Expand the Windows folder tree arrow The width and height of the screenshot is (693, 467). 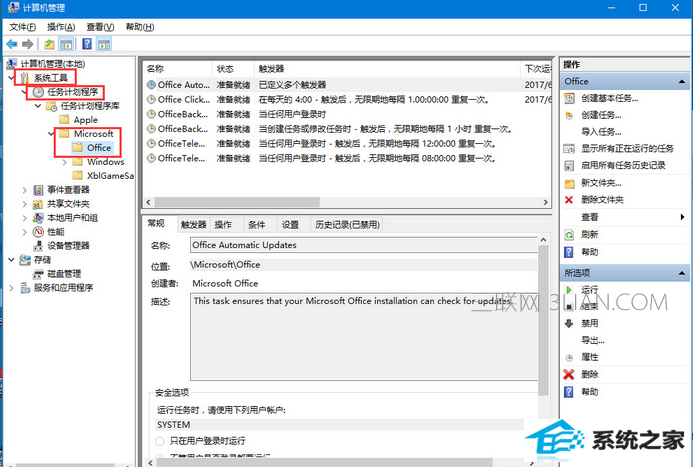pos(65,162)
